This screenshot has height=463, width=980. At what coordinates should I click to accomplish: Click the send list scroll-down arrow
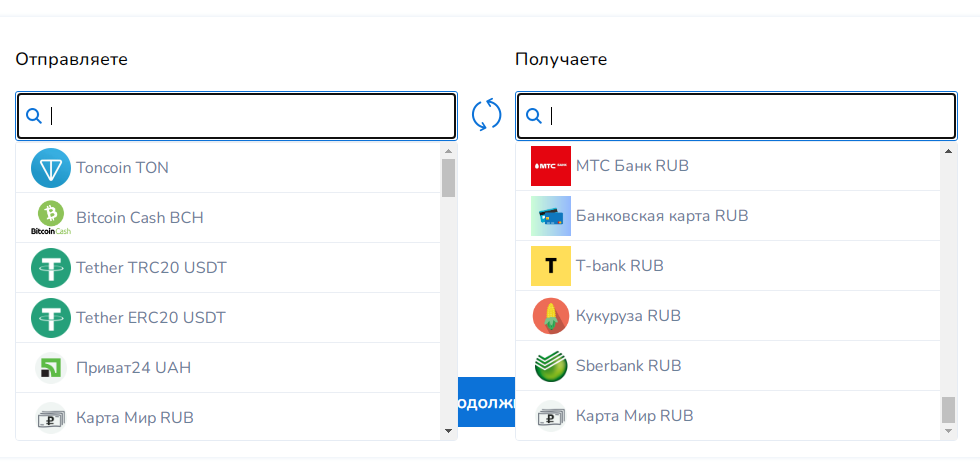click(x=448, y=431)
